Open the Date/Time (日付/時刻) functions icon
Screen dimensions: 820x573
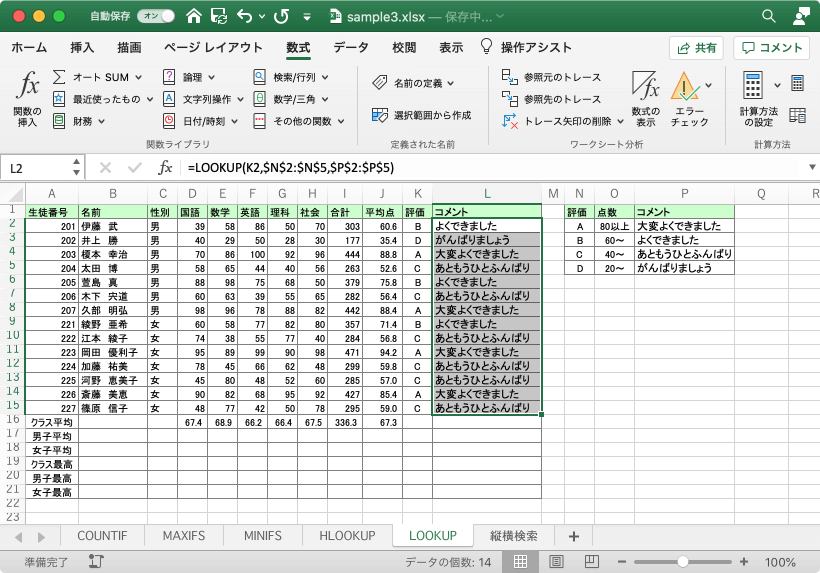click(x=169, y=121)
